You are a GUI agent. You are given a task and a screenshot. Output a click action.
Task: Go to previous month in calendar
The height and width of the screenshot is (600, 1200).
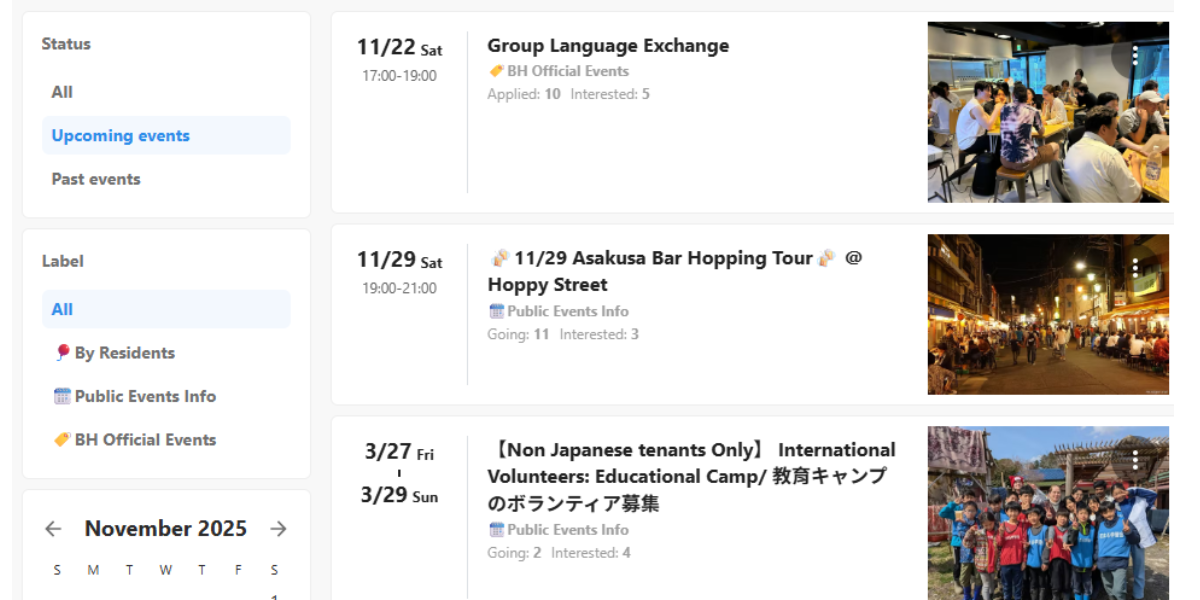click(x=53, y=529)
